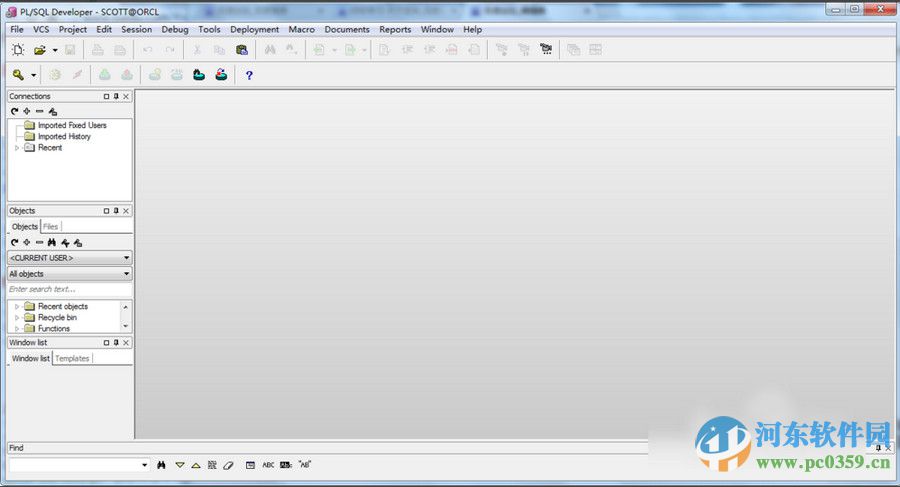The width and height of the screenshot is (900, 487).
Task: Click the teal icon with red arrow
Action: coord(221,75)
